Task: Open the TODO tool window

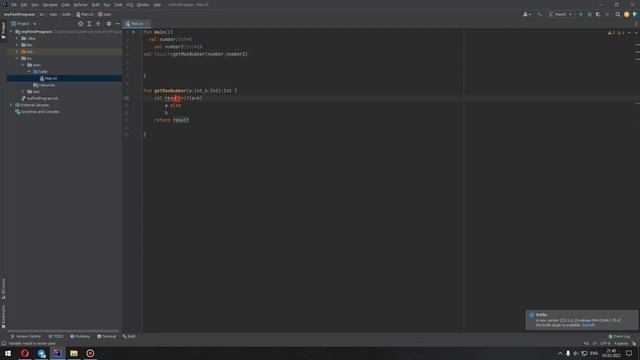Action: (x=56, y=336)
